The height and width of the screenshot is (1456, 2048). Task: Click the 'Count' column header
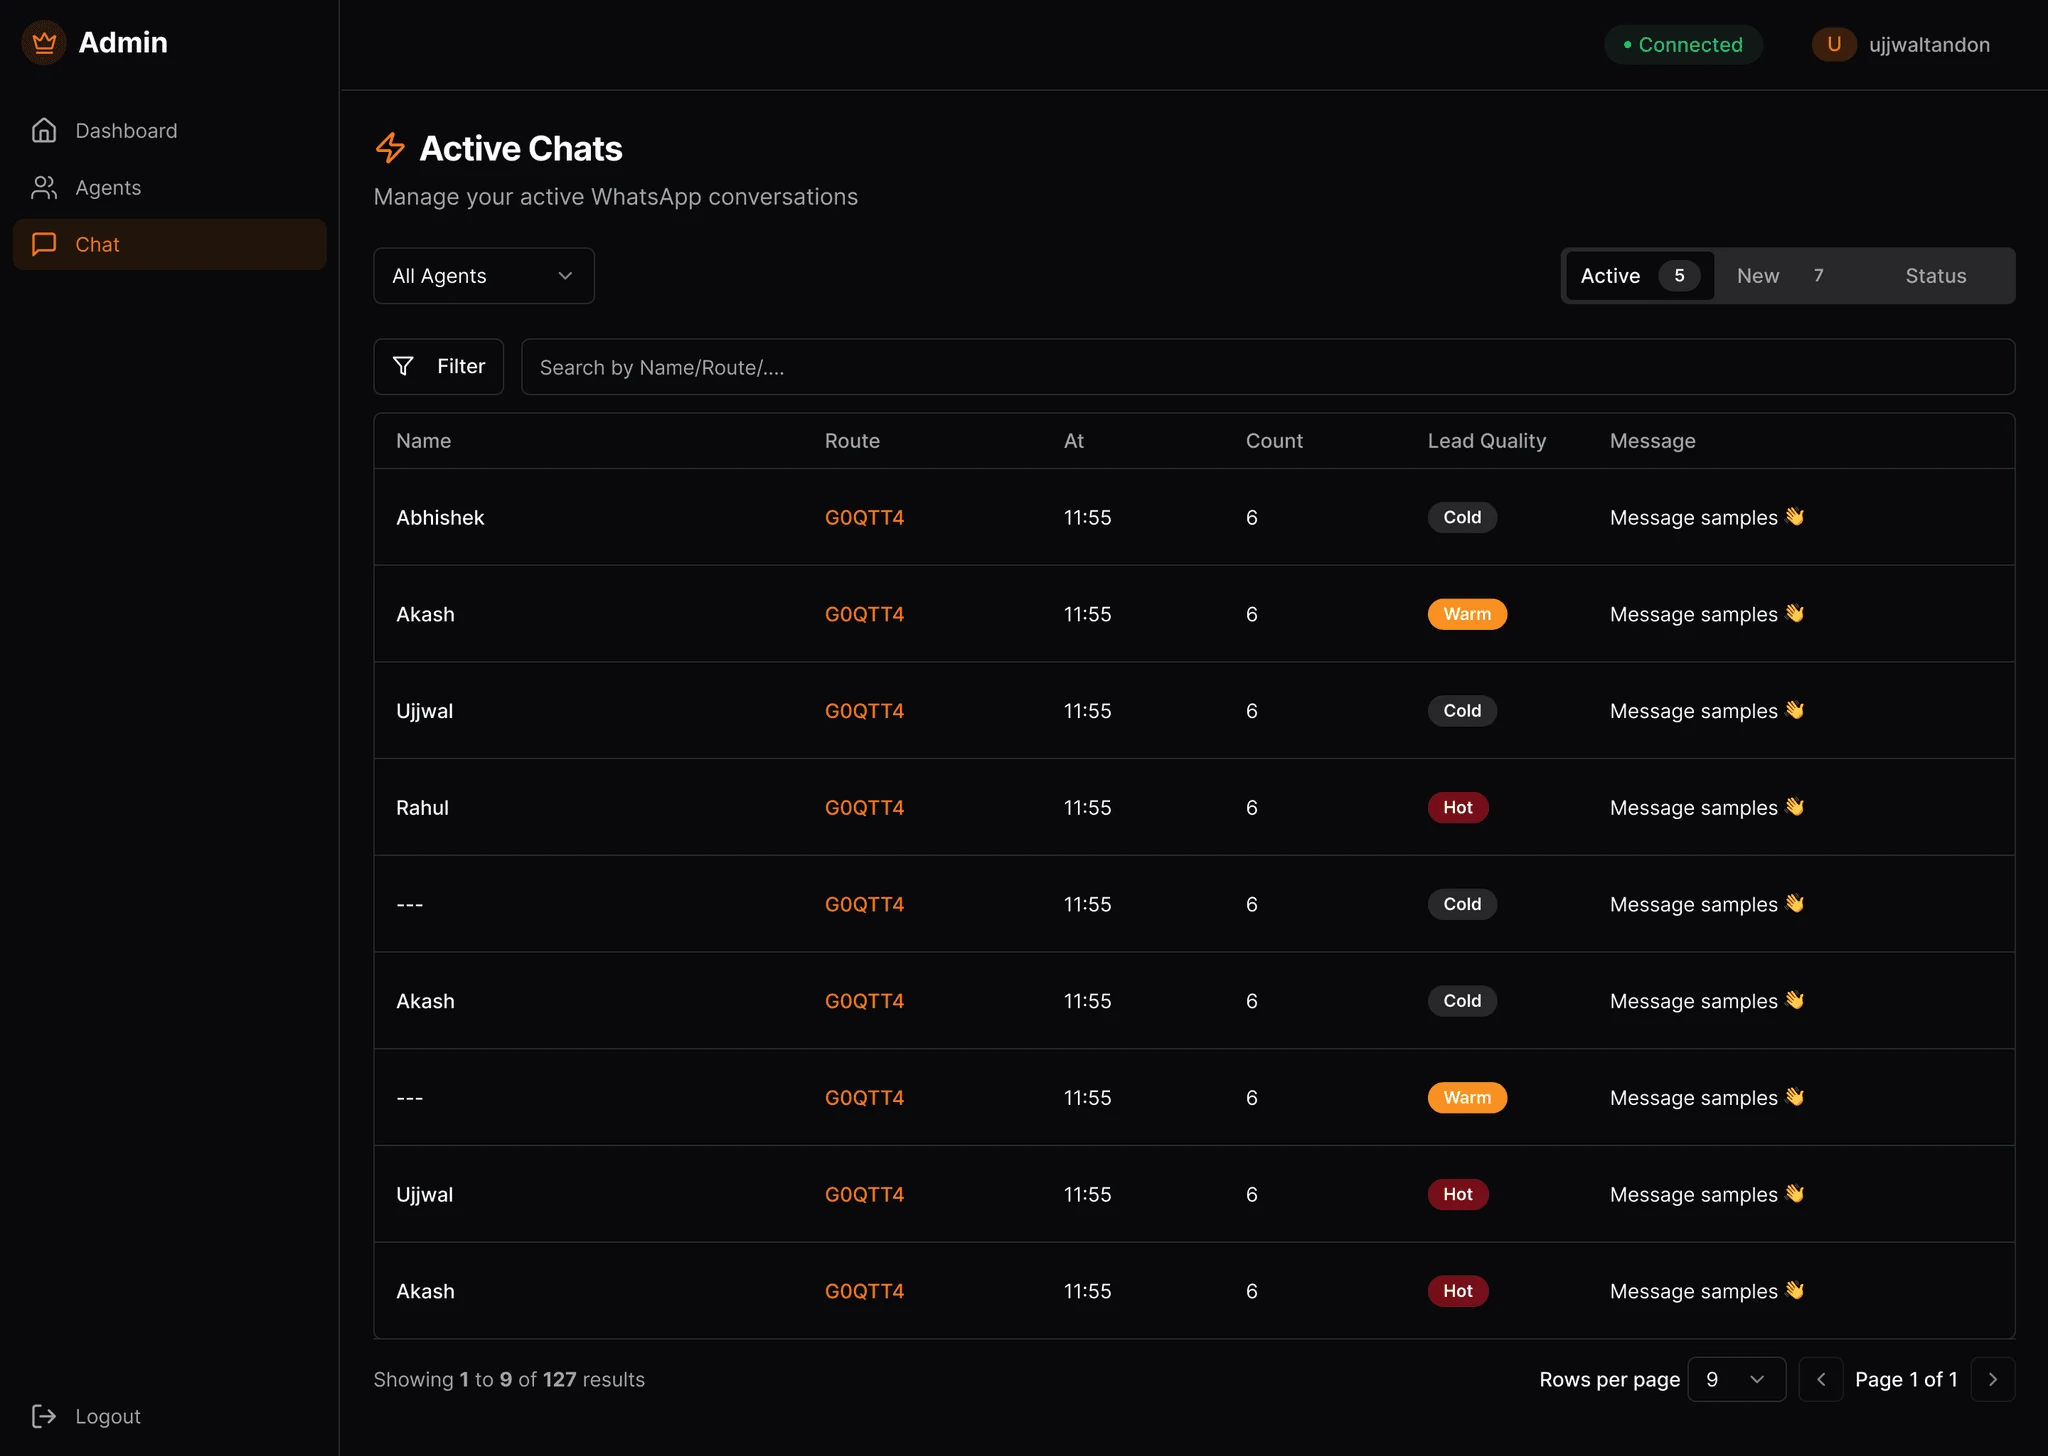[x=1274, y=441]
